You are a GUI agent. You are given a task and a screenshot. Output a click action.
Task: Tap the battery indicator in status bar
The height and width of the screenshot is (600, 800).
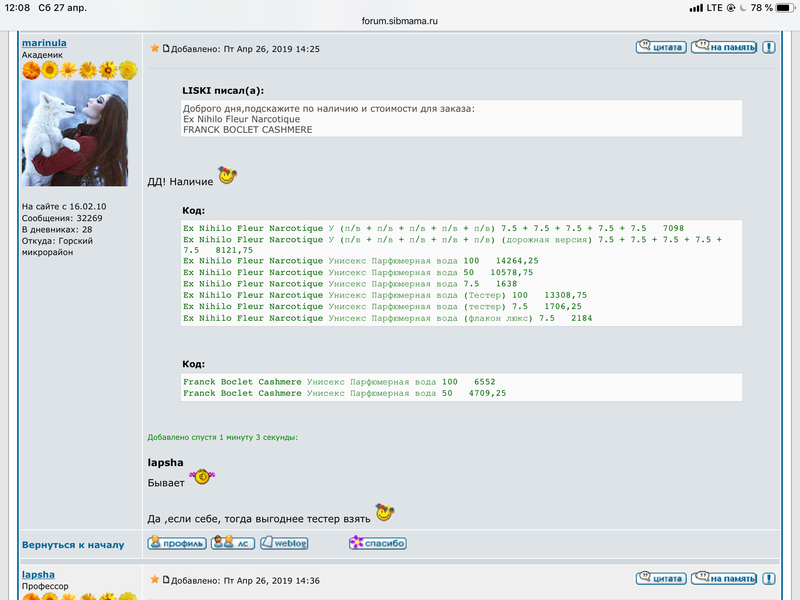pyautogui.click(x=785, y=8)
